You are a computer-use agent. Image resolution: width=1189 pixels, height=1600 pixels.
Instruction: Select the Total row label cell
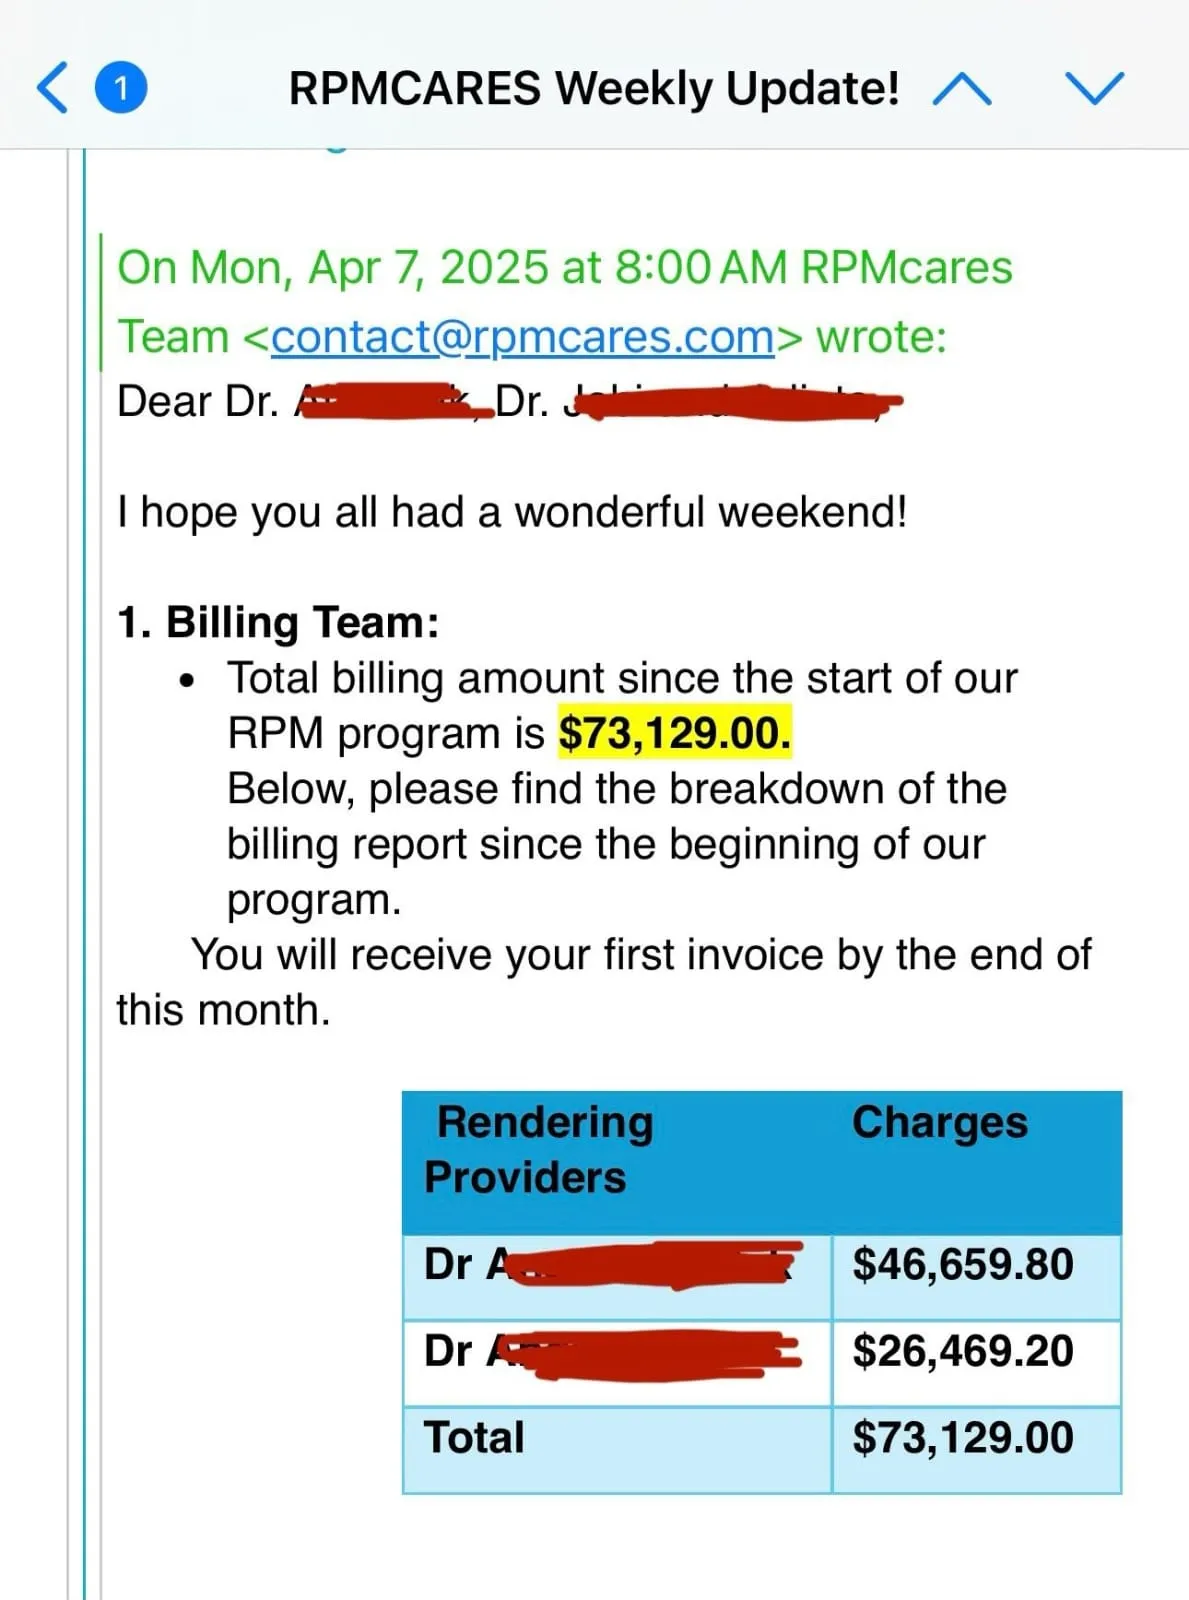click(617, 1450)
